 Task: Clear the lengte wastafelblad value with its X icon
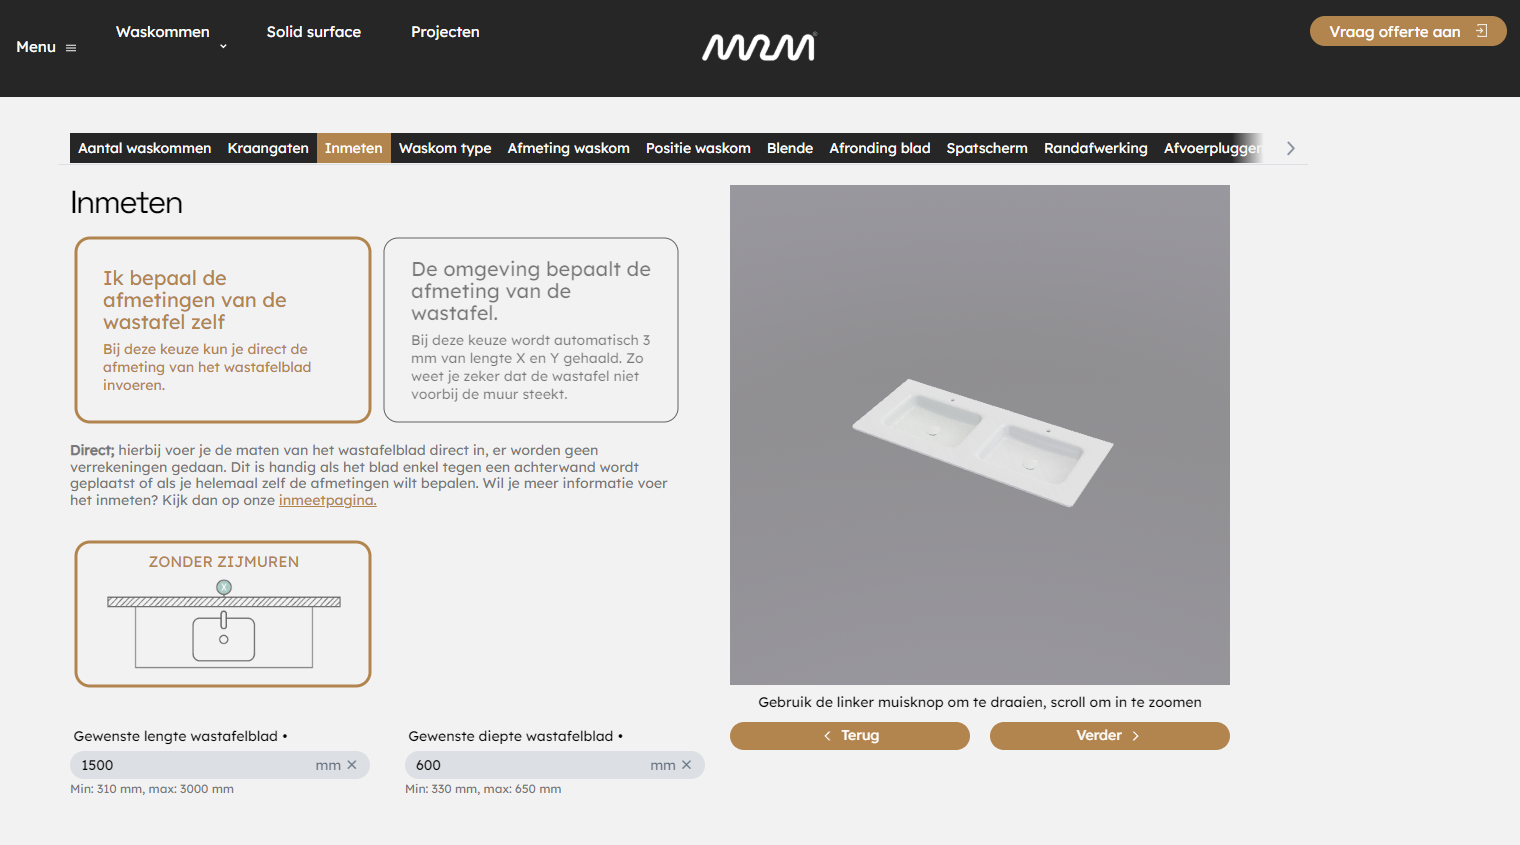pos(352,764)
